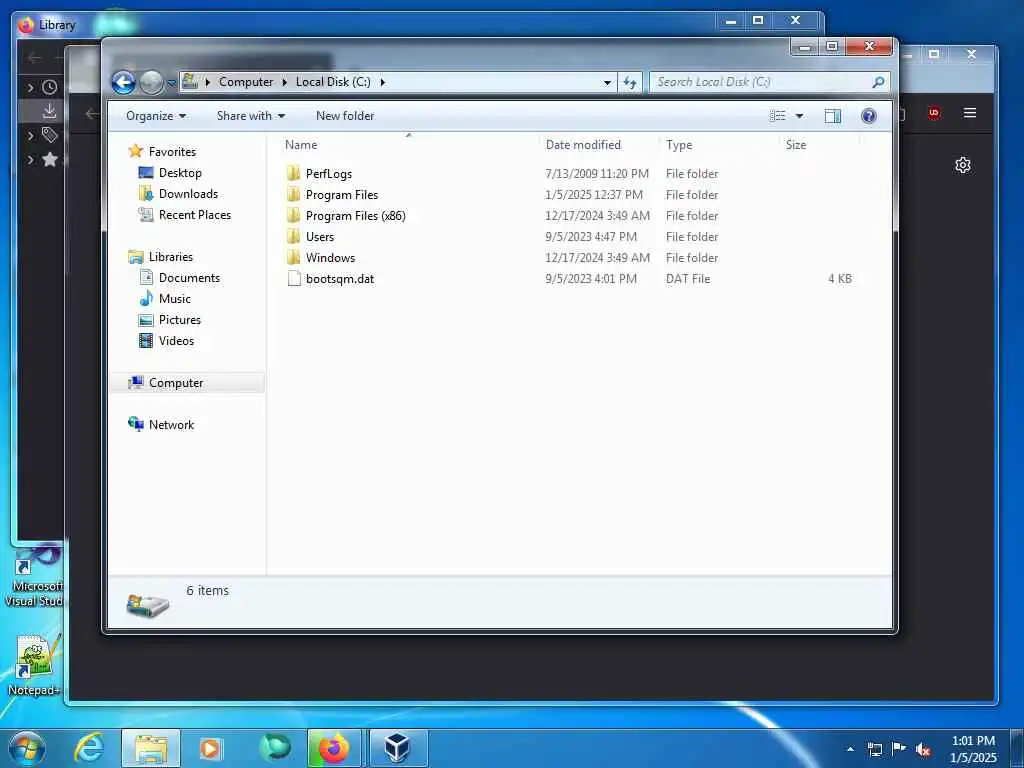Select the Program Files folder
The image size is (1024, 768).
(342, 195)
